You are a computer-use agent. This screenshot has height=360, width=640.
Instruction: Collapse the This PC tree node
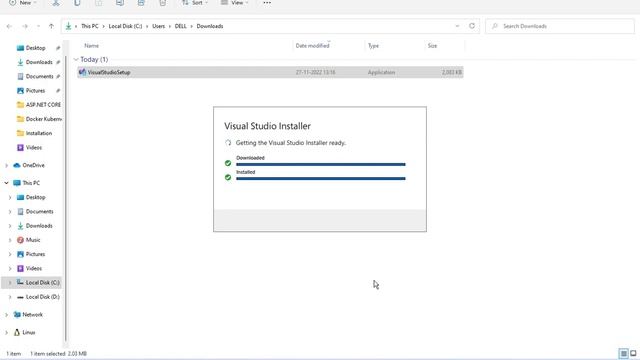[x=7, y=183]
